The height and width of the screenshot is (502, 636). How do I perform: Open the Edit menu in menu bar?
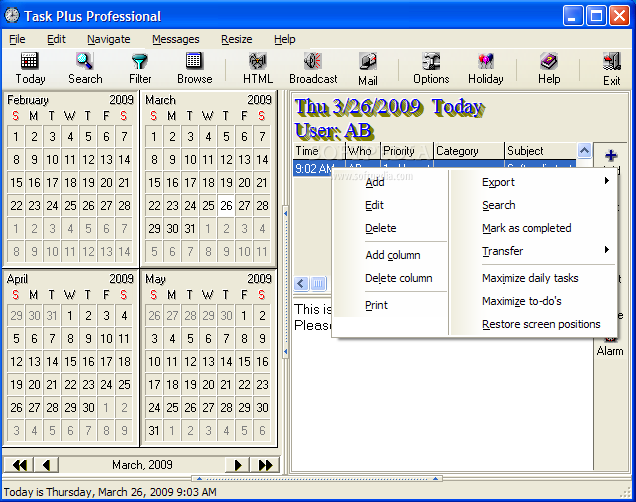56,39
